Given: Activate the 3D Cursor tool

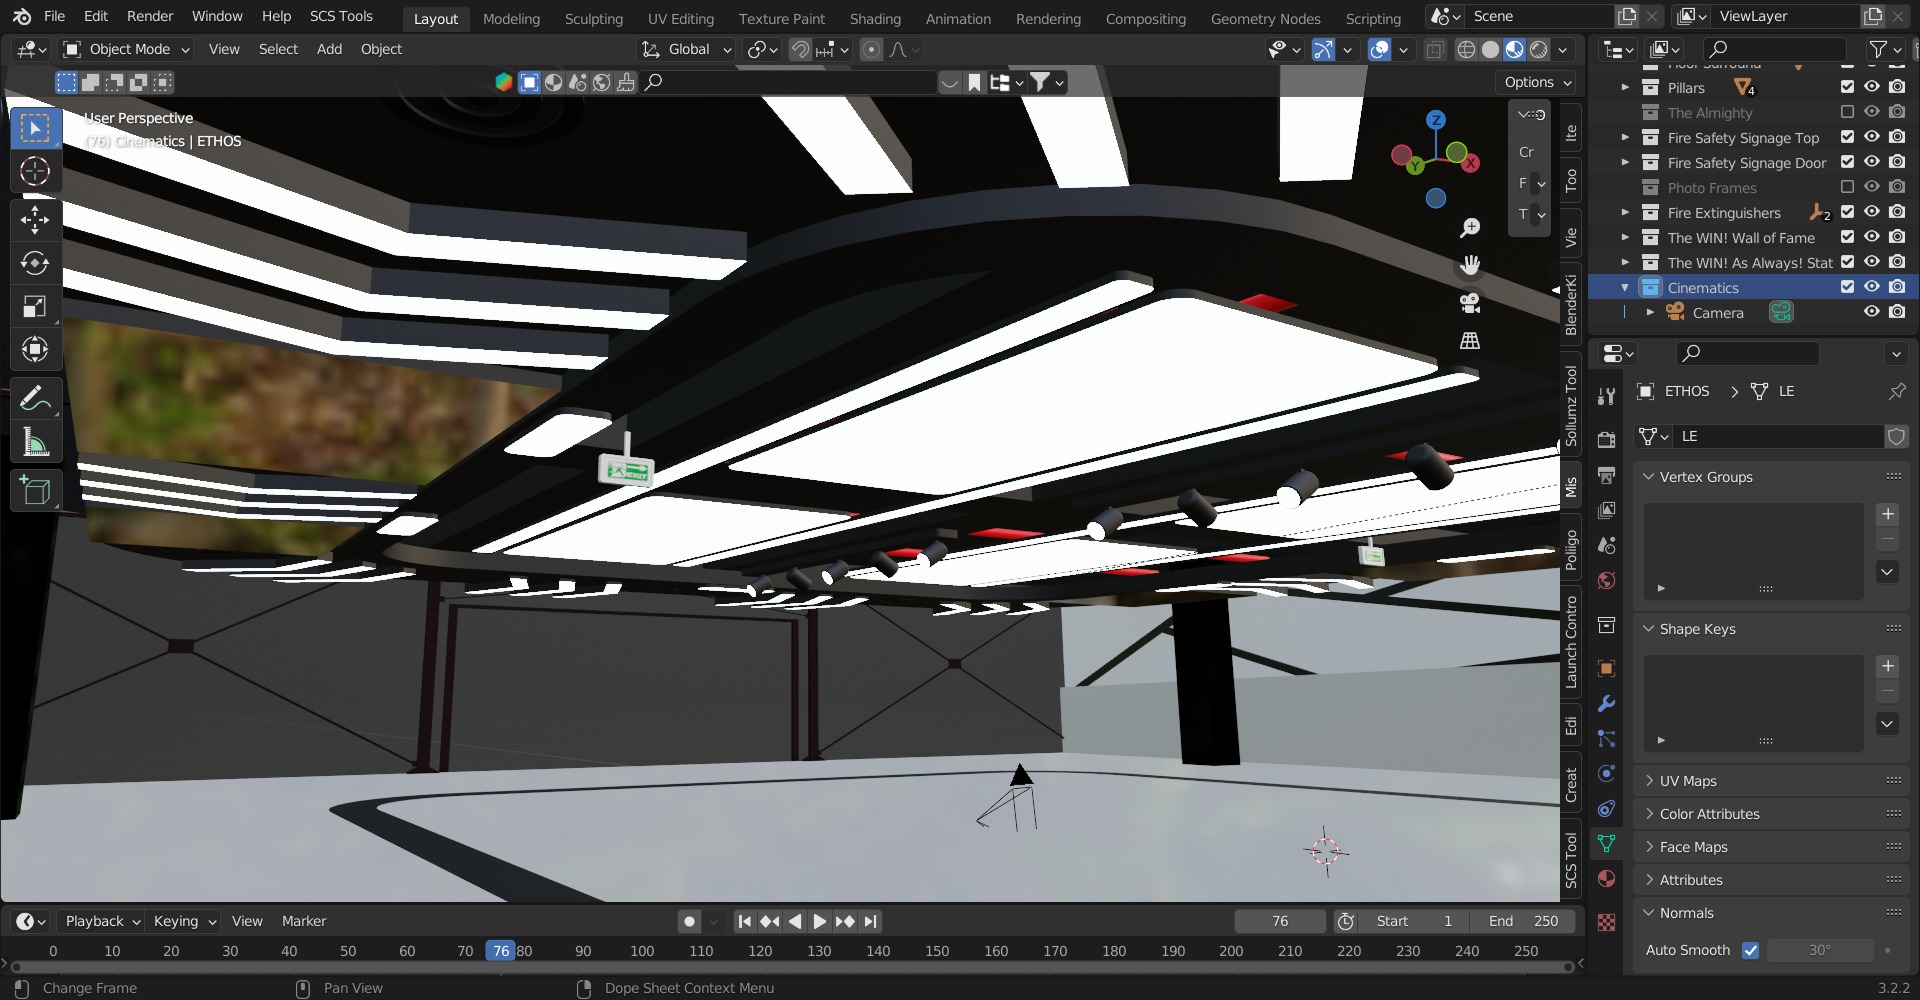Looking at the screenshot, I should pos(36,172).
